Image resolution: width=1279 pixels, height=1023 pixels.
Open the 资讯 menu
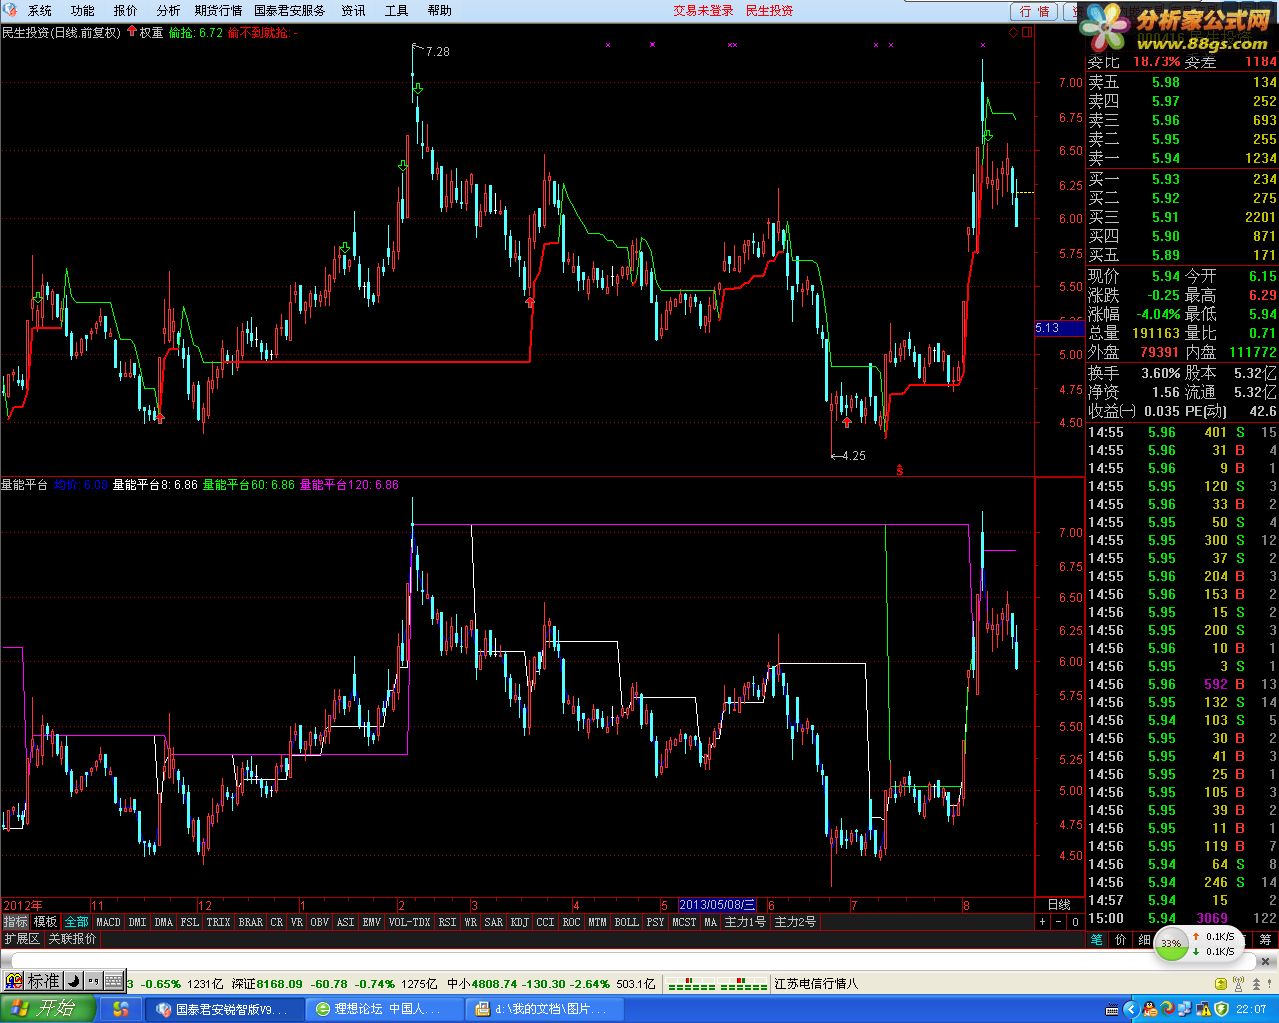coord(353,10)
